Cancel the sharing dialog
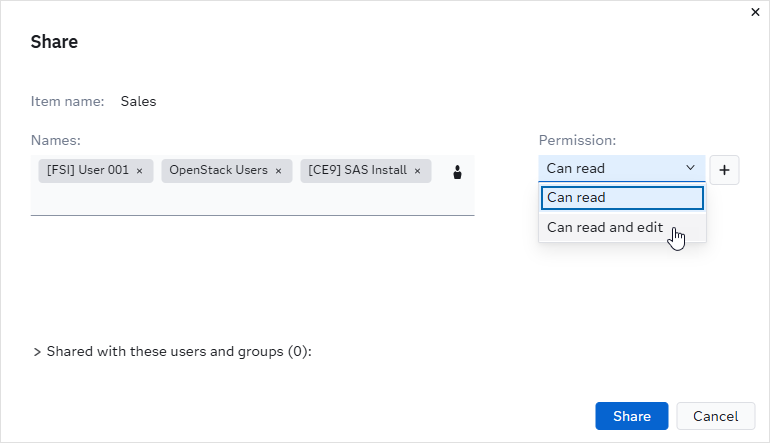The image size is (770, 443). pyautogui.click(x=715, y=416)
